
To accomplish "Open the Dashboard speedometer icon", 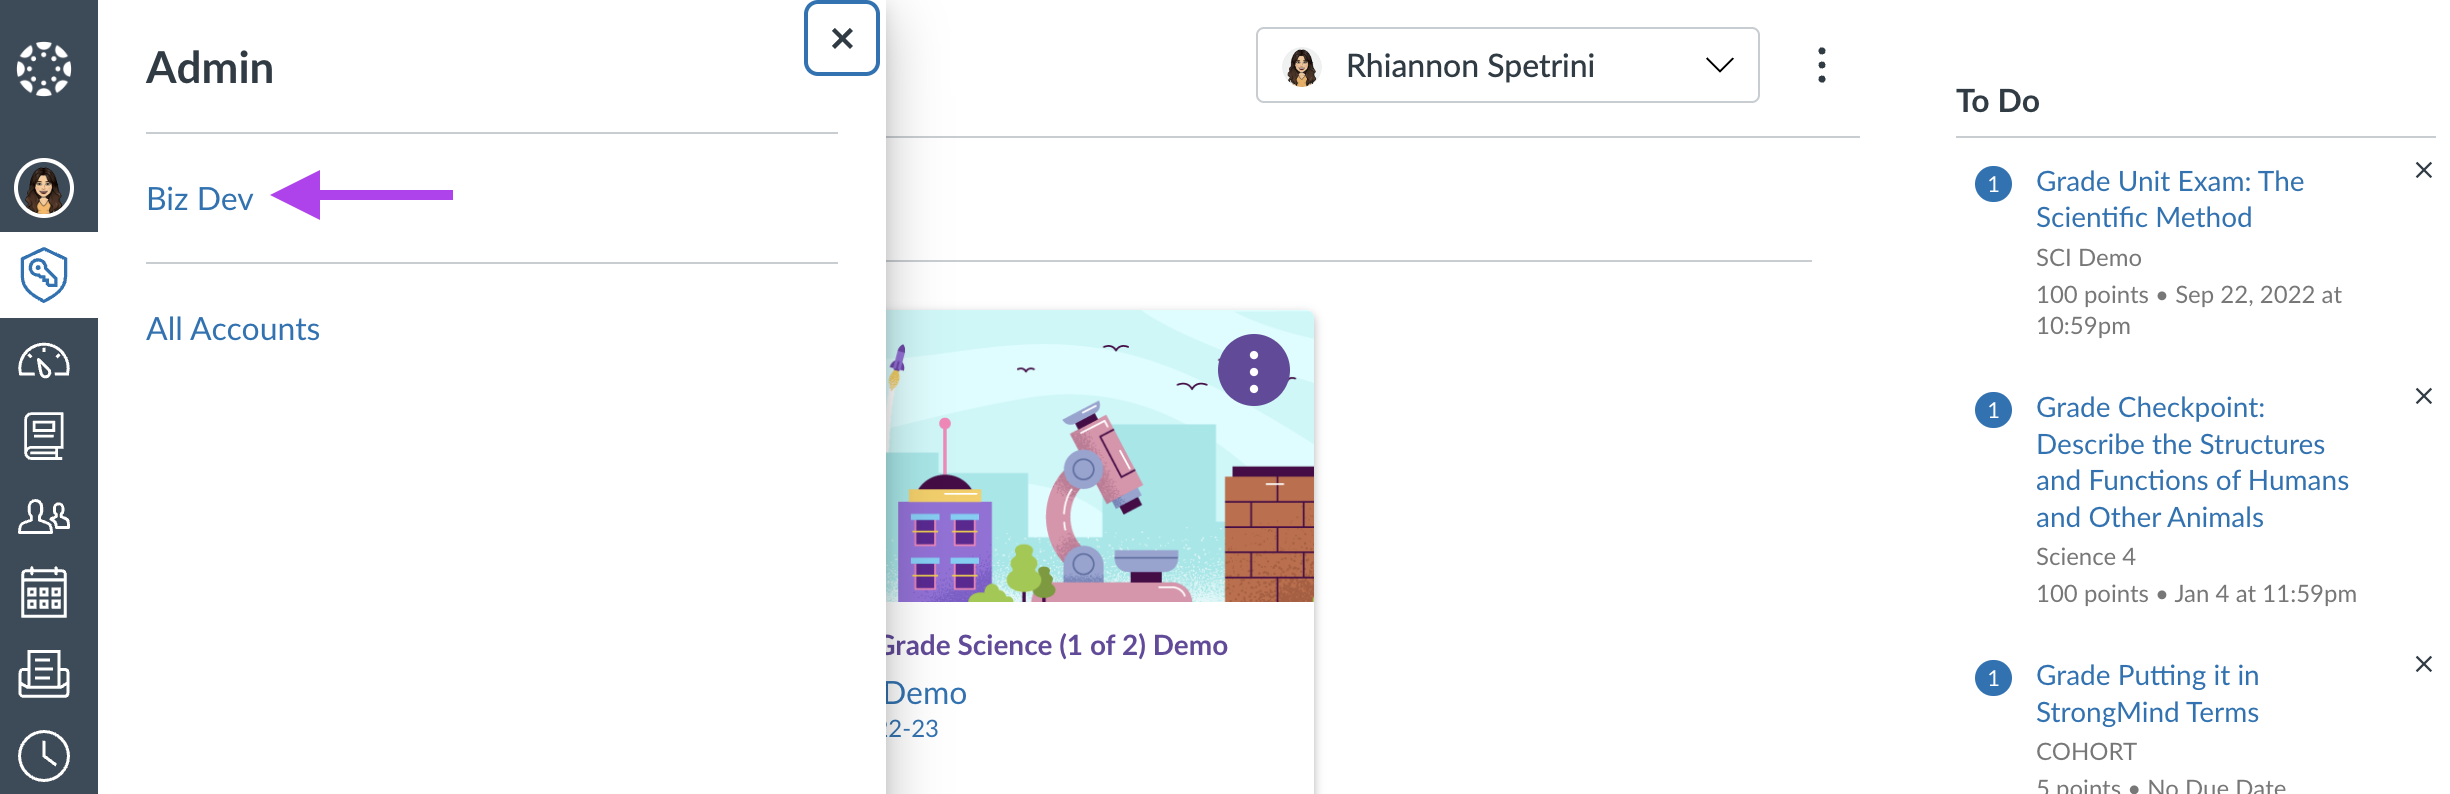I will (44, 361).
